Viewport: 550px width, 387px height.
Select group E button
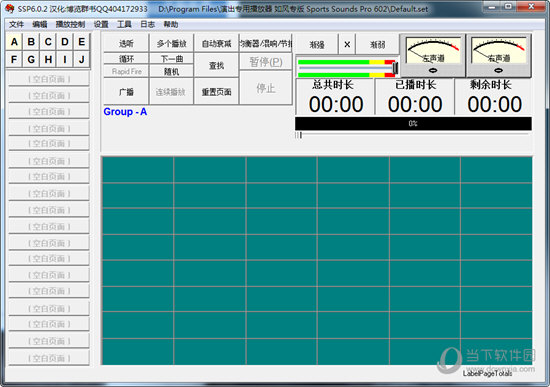[x=81, y=42]
